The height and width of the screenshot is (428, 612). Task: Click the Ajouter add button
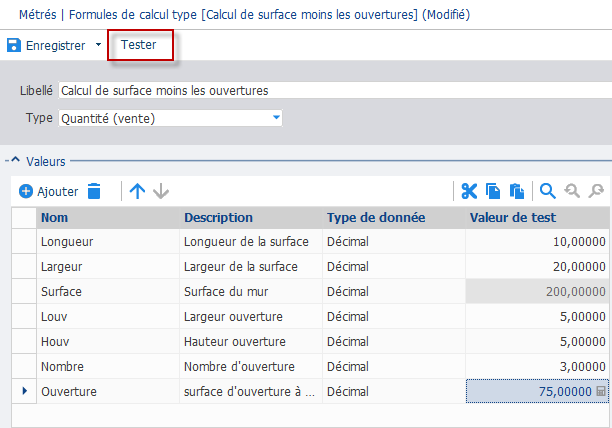click(48, 192)
